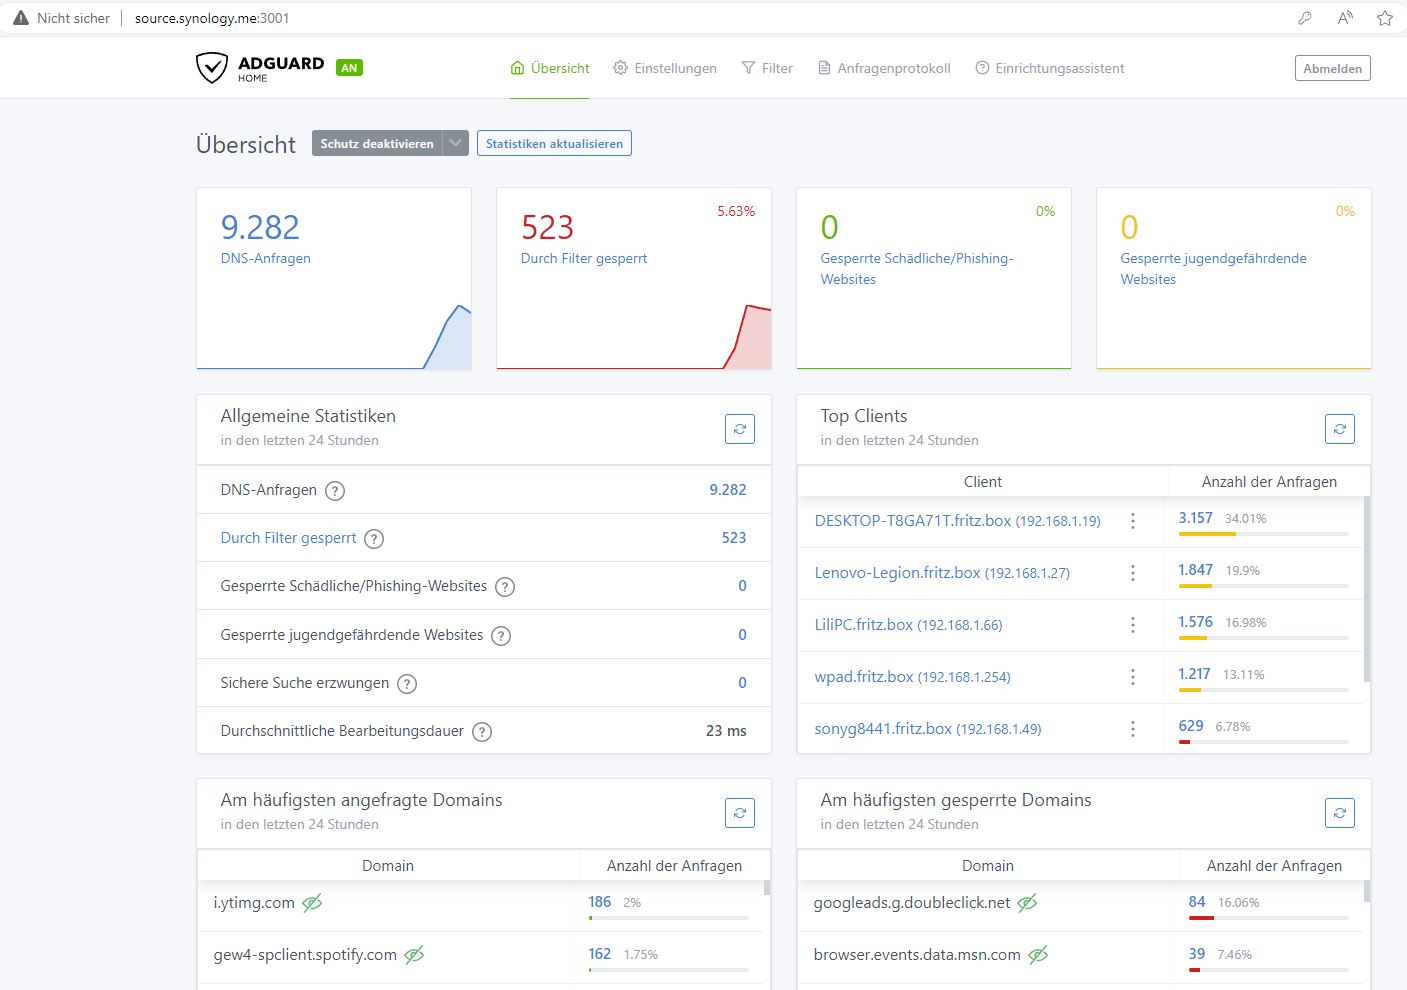
Task: Click the Statistiken aktualisieren button
Action: click(554, 143)
